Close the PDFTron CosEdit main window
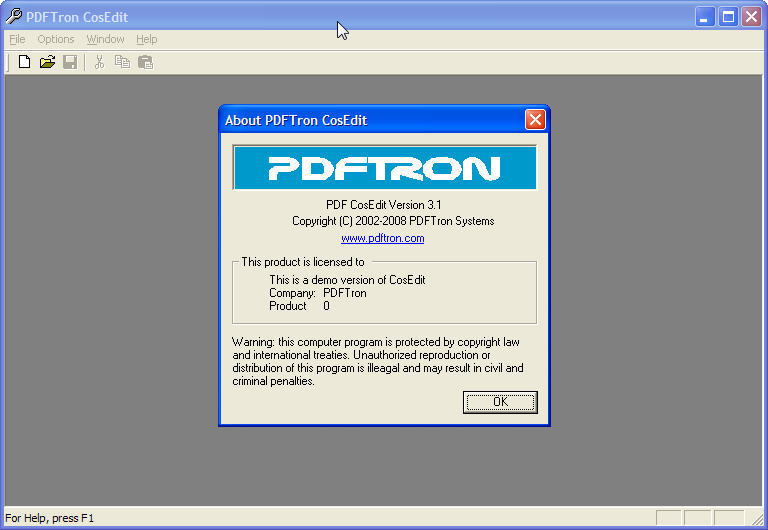The image size is (768, 530). [751, 17]
